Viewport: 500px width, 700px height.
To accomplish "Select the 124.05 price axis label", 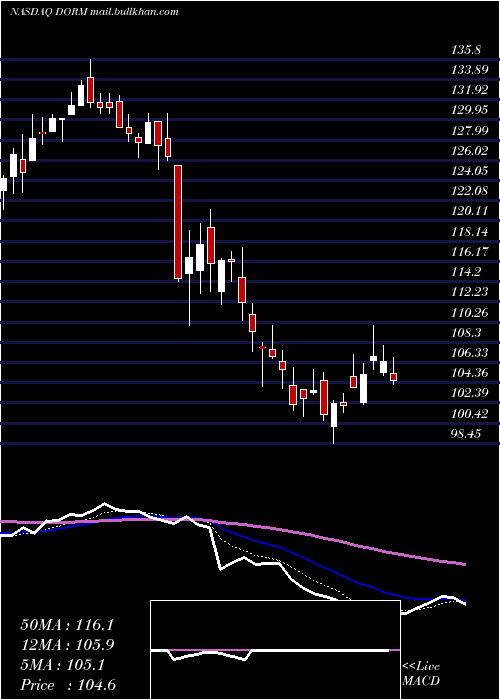I will point(470,171).
